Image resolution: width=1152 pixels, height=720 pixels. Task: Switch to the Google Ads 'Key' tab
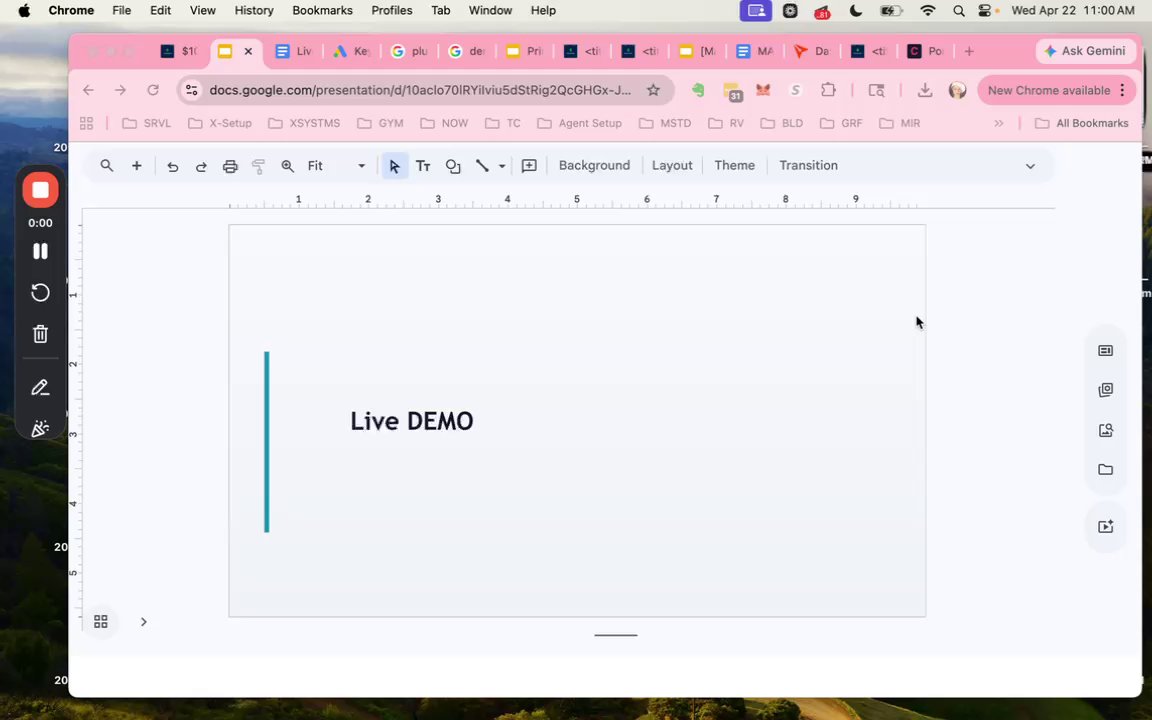(x=351, y=51)
